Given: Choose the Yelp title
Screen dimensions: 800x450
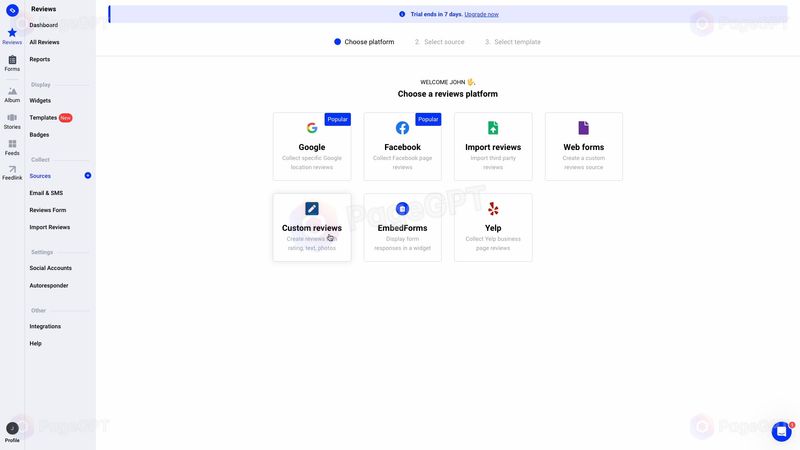Looking at the screenshot, I should [493, 228].
